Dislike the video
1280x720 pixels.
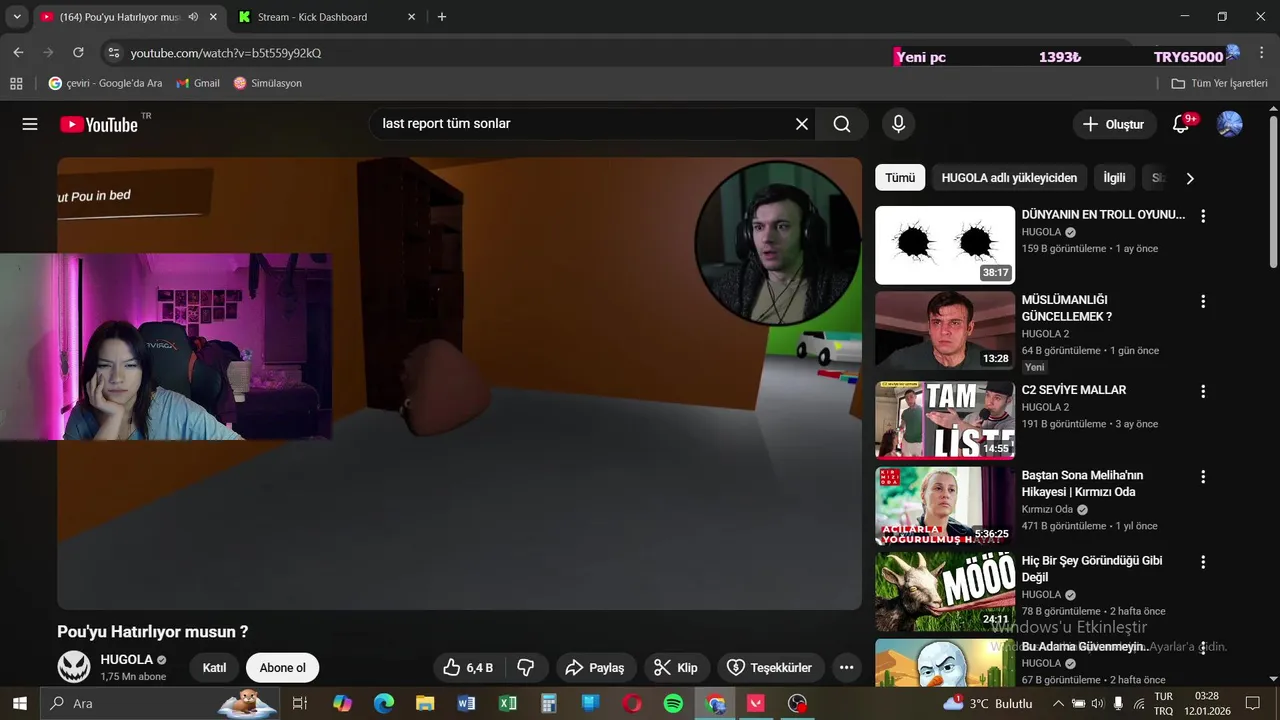tap(526, 667)
